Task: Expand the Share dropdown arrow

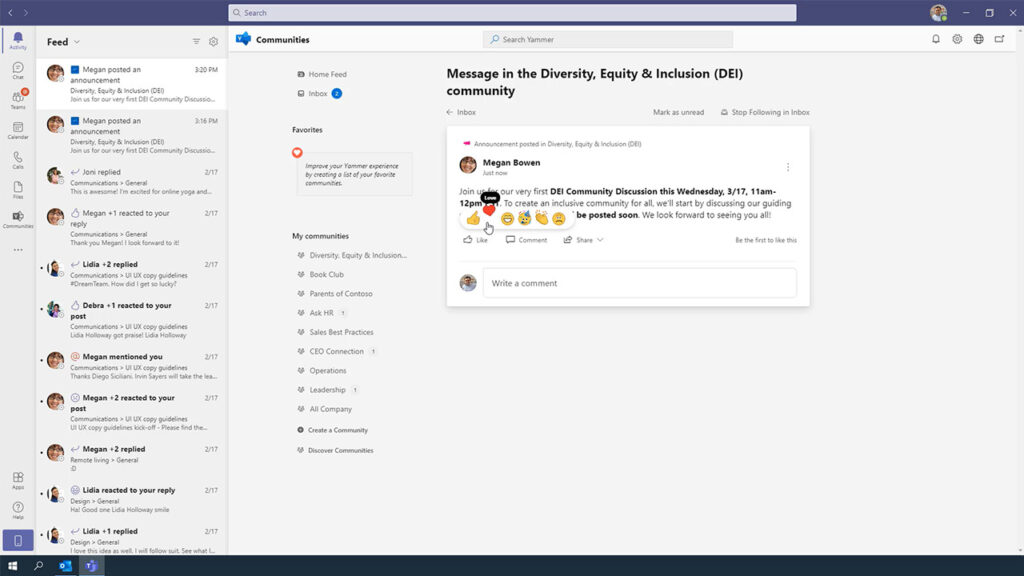Action: coord(600,240)
